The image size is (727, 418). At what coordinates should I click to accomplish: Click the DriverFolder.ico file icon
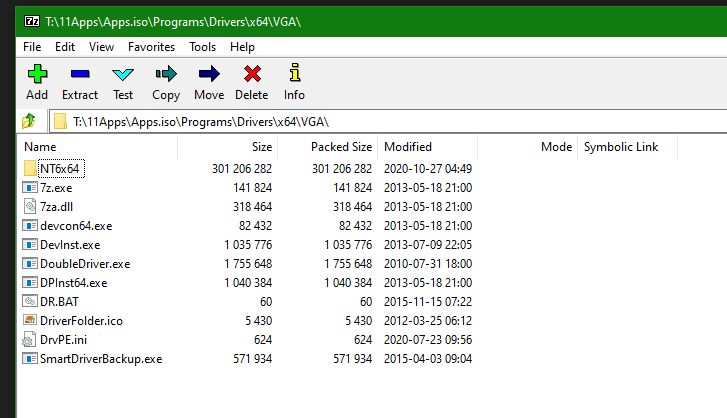30,320
